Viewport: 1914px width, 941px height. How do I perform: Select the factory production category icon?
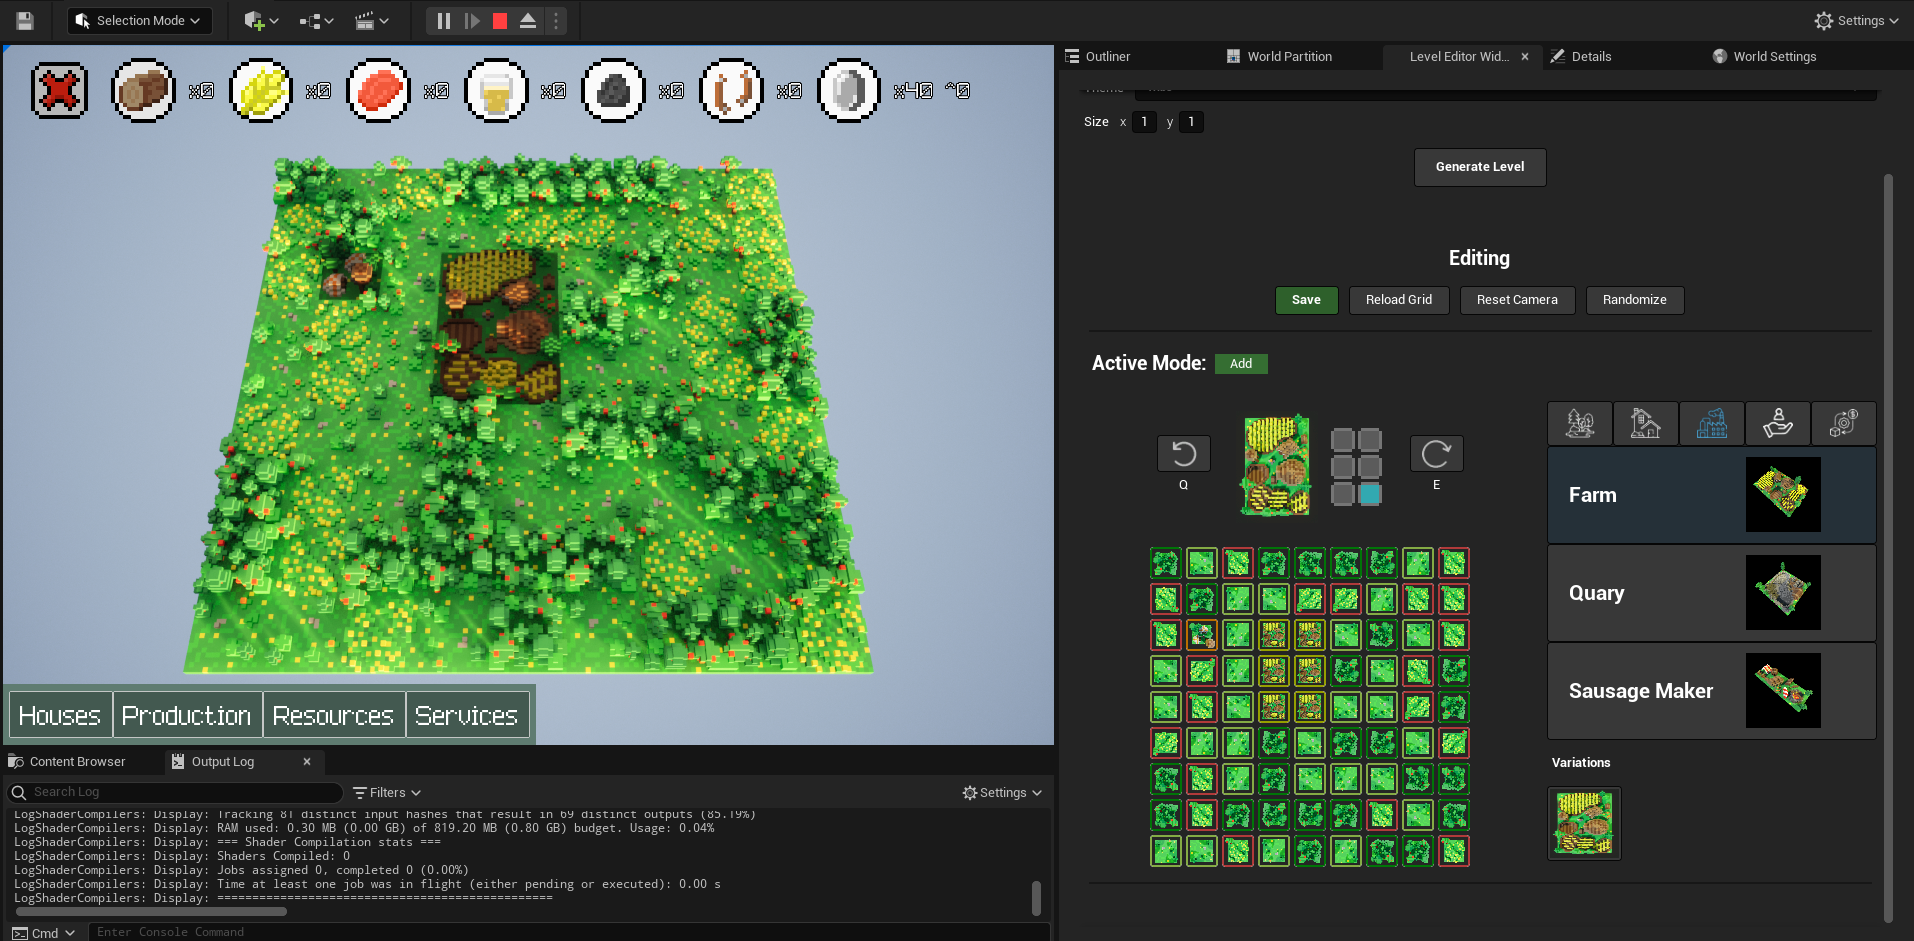click(x=1711, y=424)
